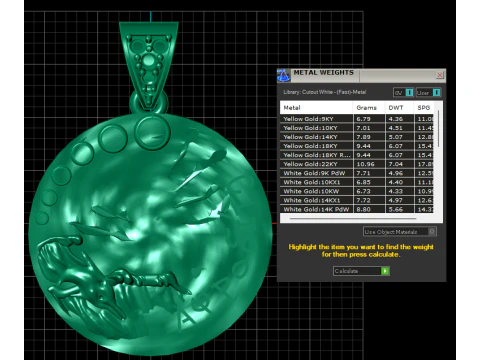The height and width of the screenshot is (360, 480).
Task: Click the Grams column header
Action: pos(369,108)
